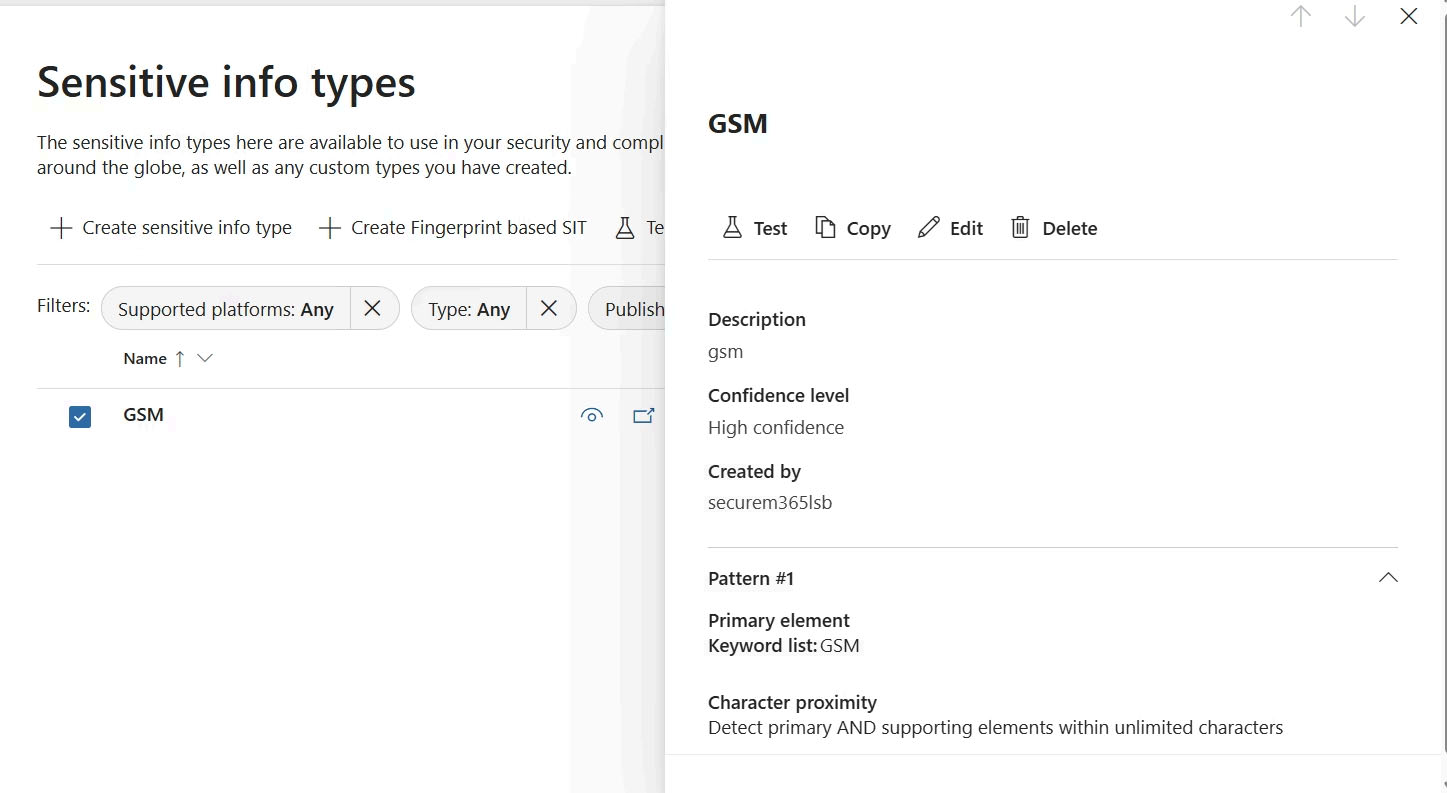The width and height of the screenshot is (1447, 793).
Task: Delete the GSM sensitive info type
Action: coord(1054,228)
